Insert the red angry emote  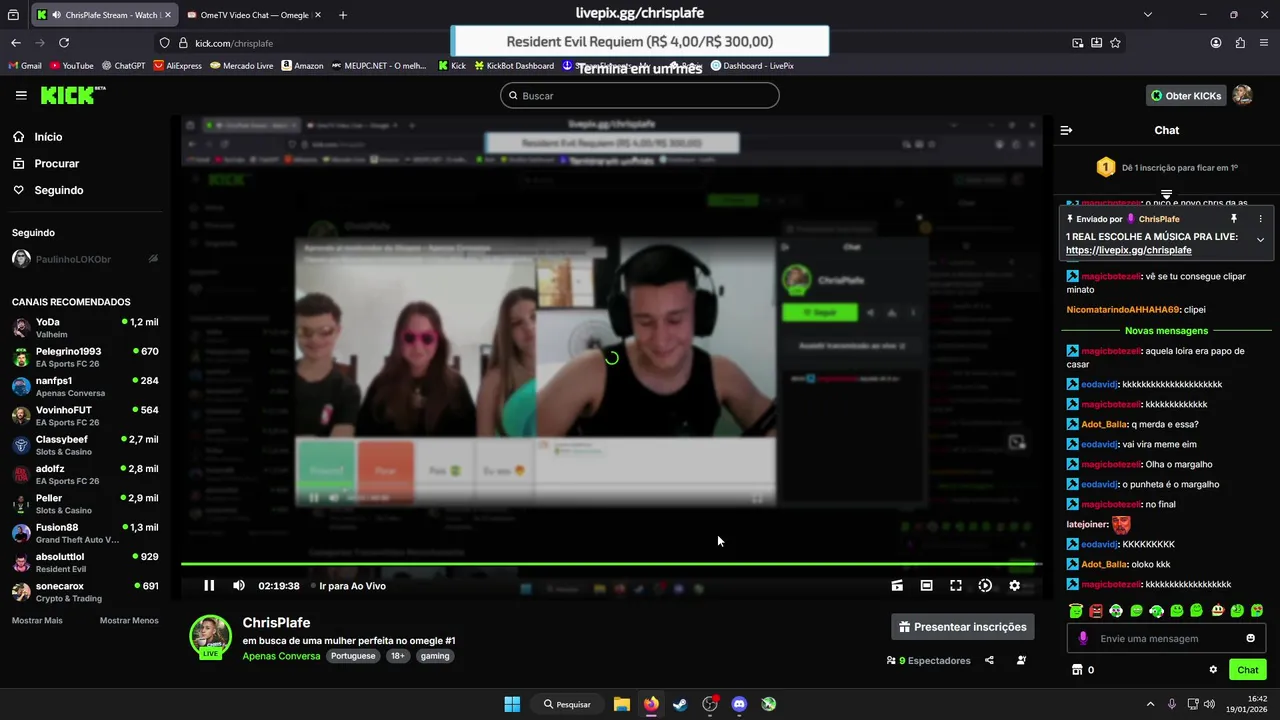coord(1096,610)
